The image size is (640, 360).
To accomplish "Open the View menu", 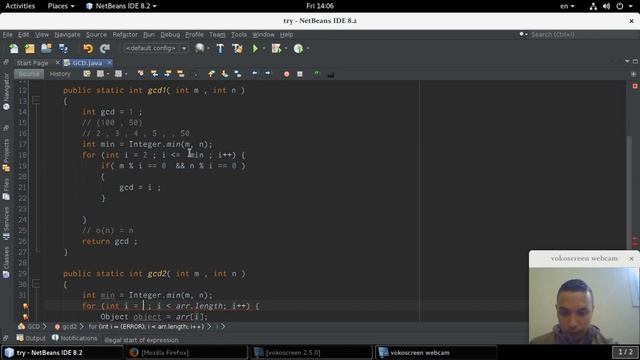I will [42, 35].
